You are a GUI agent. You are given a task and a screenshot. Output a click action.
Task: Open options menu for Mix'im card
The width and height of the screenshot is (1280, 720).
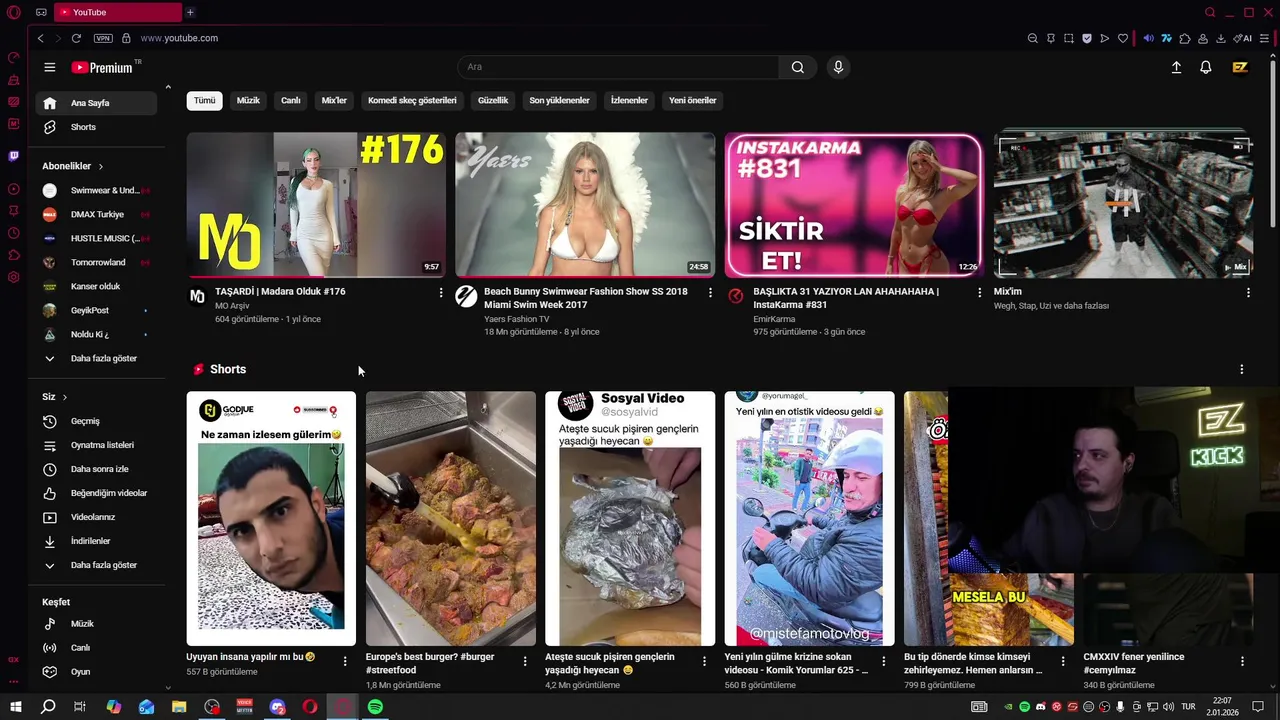click(1248, 292)
